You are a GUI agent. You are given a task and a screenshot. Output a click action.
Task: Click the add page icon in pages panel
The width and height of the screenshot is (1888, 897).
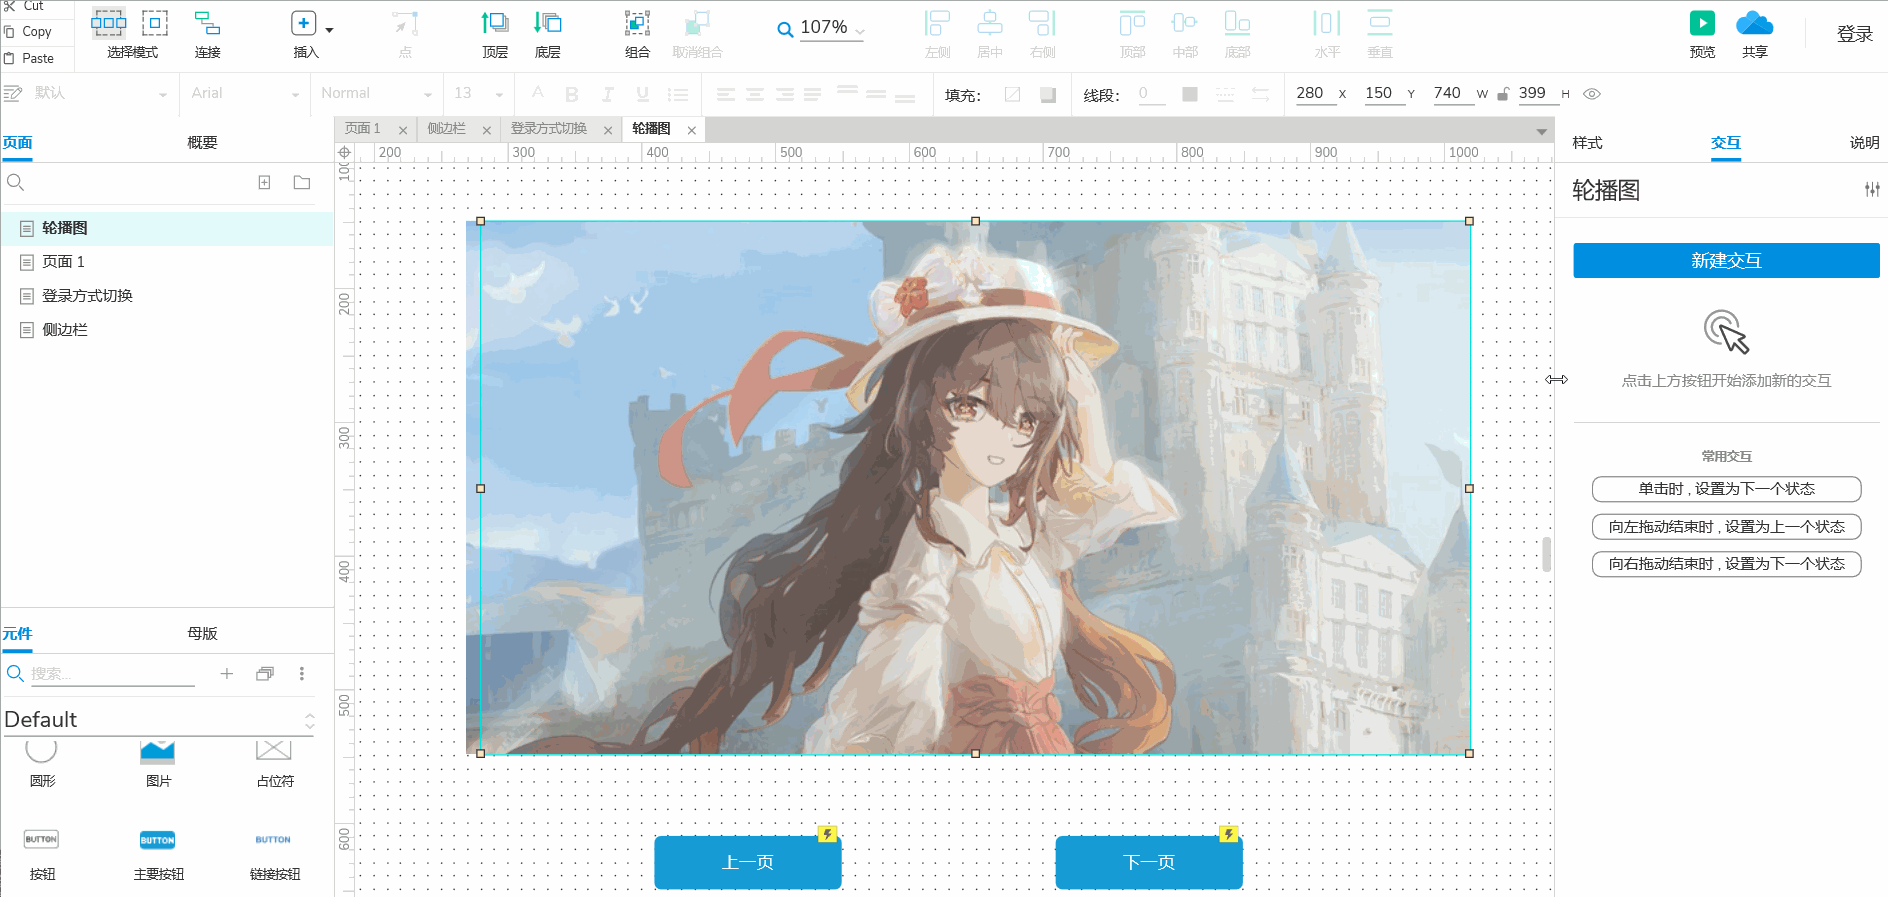click(x=264, y=182)
